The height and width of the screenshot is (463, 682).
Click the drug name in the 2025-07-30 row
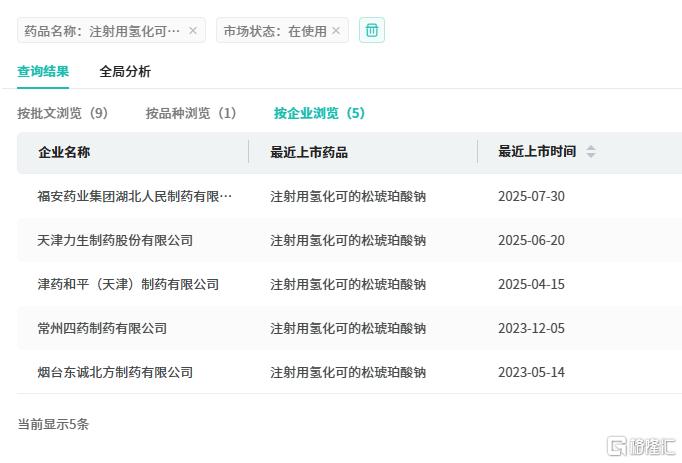click(x=348, y=196)
